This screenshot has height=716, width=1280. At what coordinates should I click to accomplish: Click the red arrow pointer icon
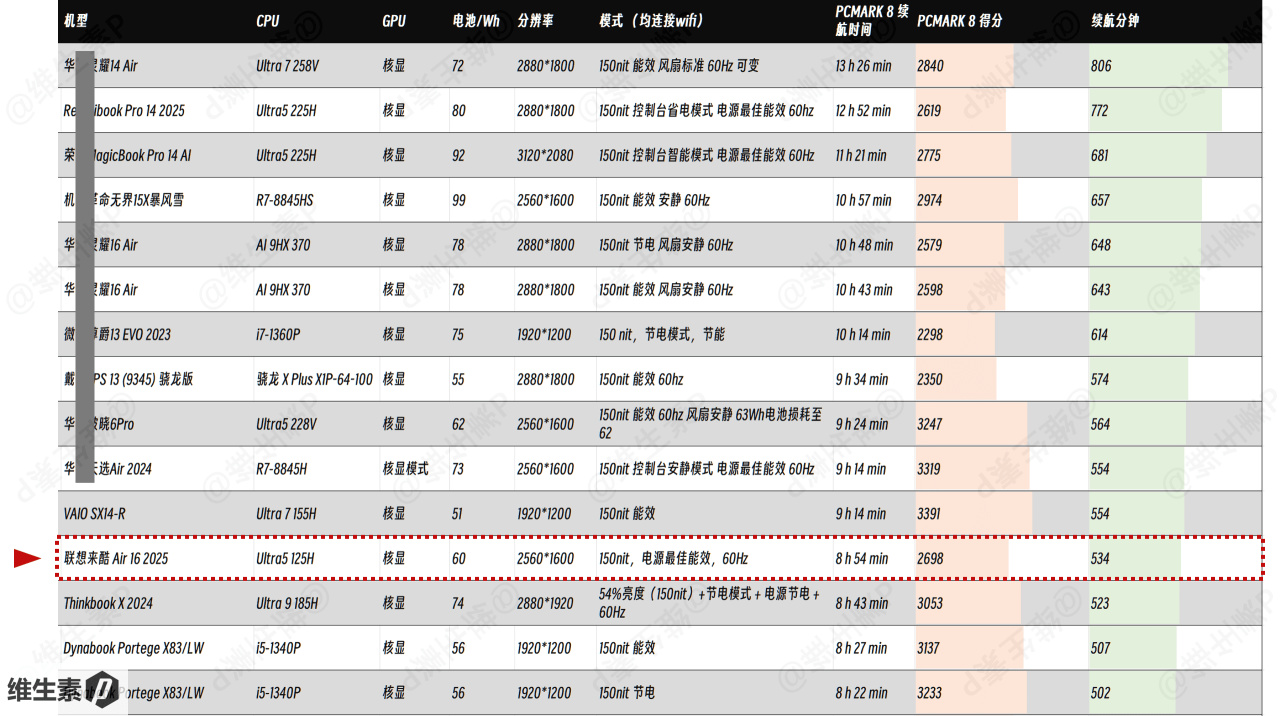[x=26, y=558]
